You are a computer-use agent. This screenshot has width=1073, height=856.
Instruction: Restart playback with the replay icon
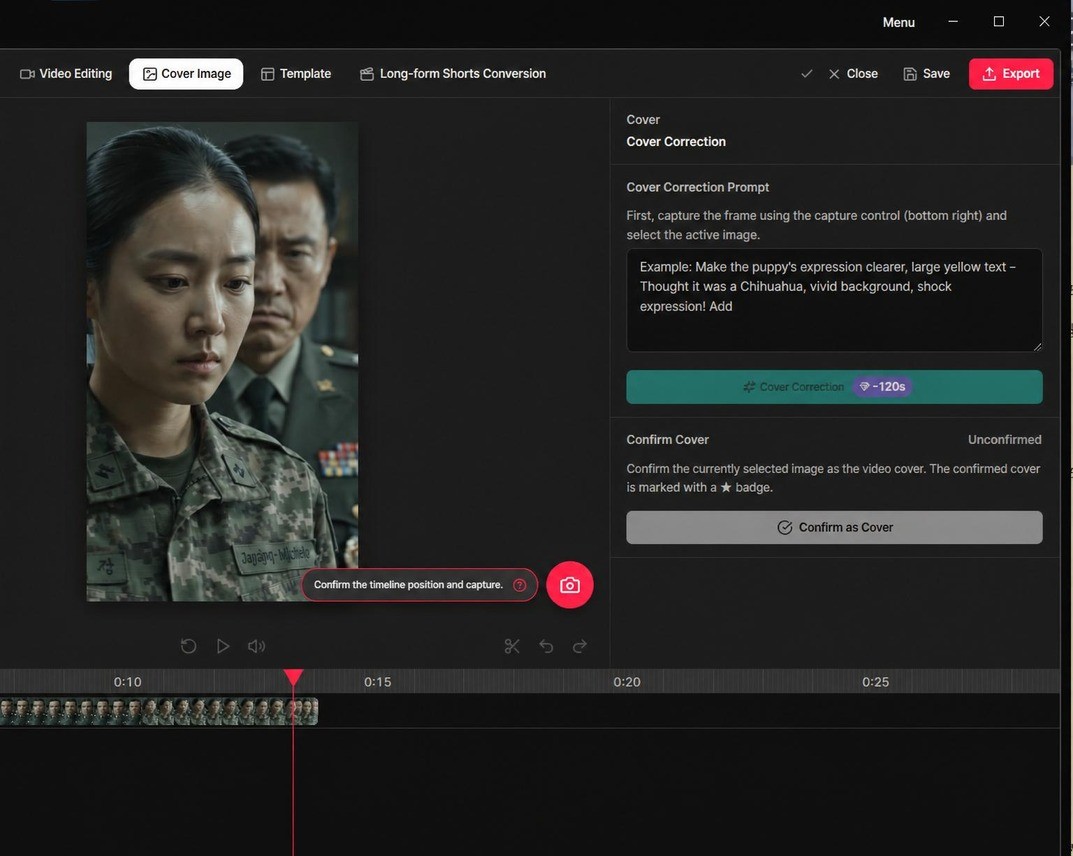[x=188, y=646]
